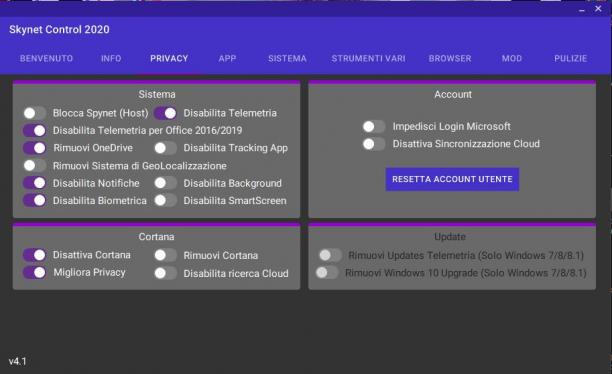
Task: Toggle Rimuovi Sistema di GeoLocalizzazione
Action: pyautogui.click(x=34, y=166)
